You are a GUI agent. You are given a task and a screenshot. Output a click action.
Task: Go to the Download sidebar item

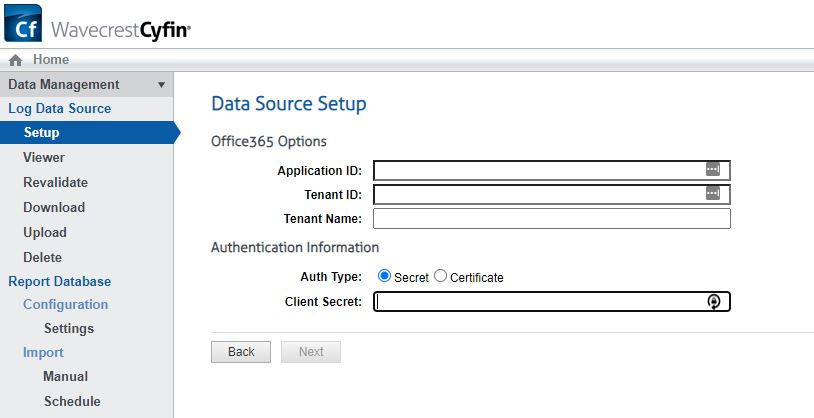54,207
